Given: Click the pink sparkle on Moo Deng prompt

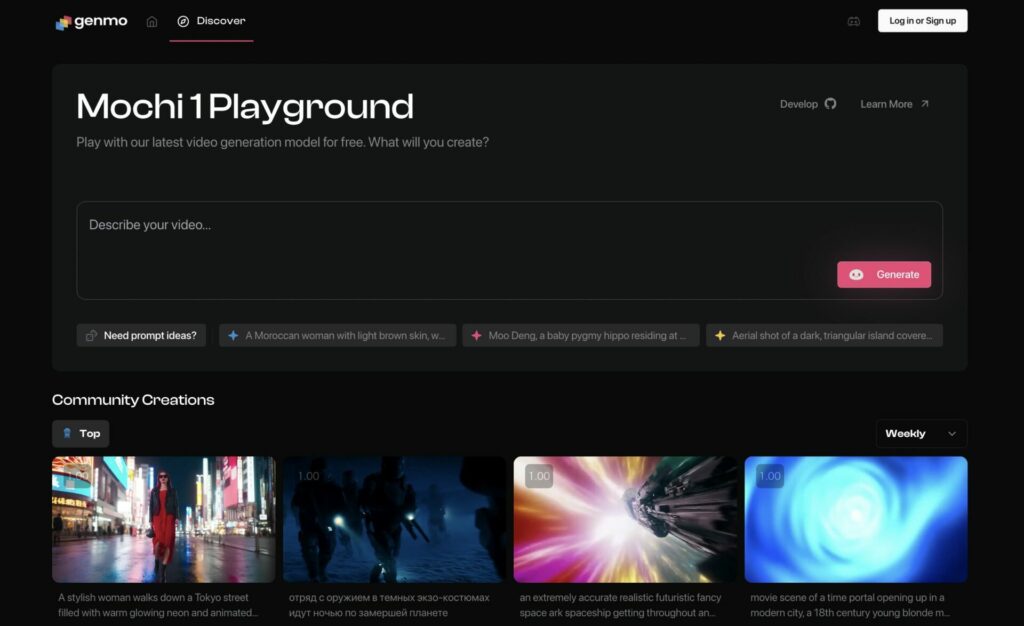Looking at the screenshot, I should 476,336.
